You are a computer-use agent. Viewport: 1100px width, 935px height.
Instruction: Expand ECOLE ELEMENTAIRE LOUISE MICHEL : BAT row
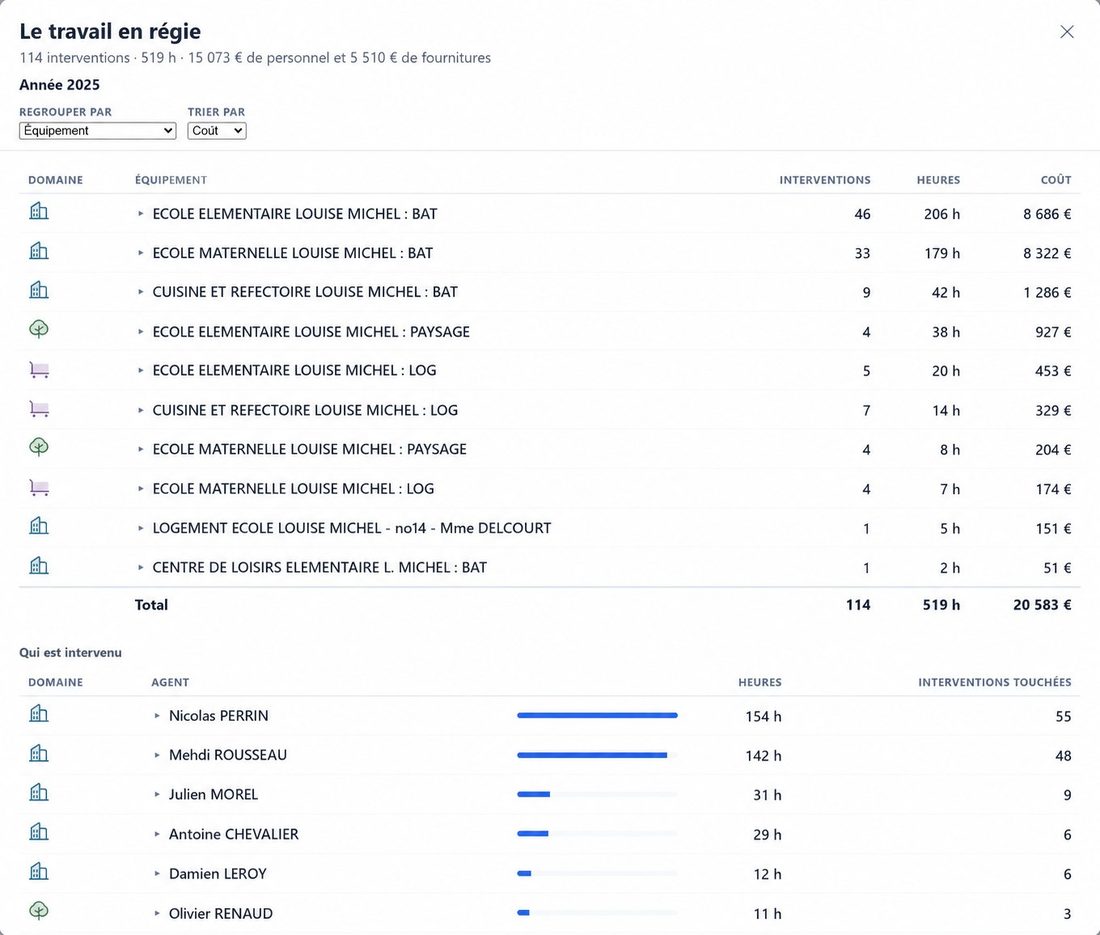(x=140, y=213)
